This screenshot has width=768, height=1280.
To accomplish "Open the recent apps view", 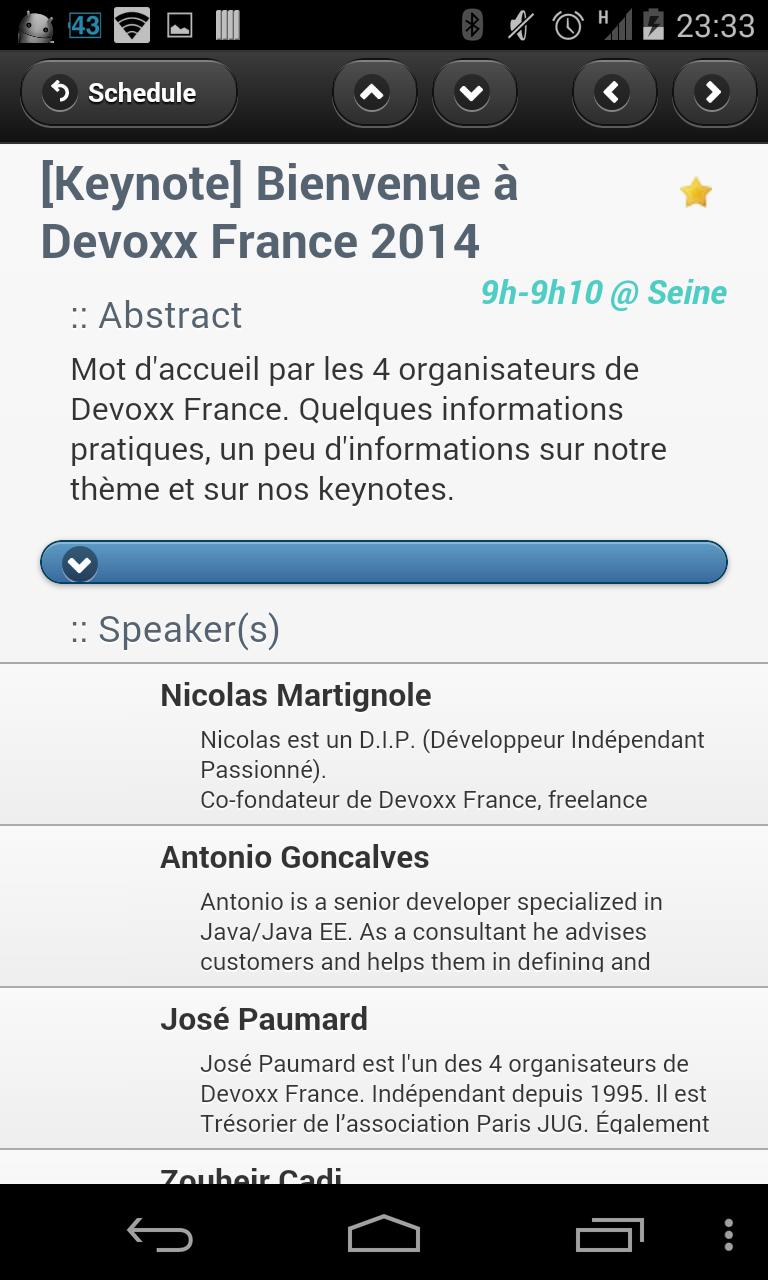I will (609, 1235).
